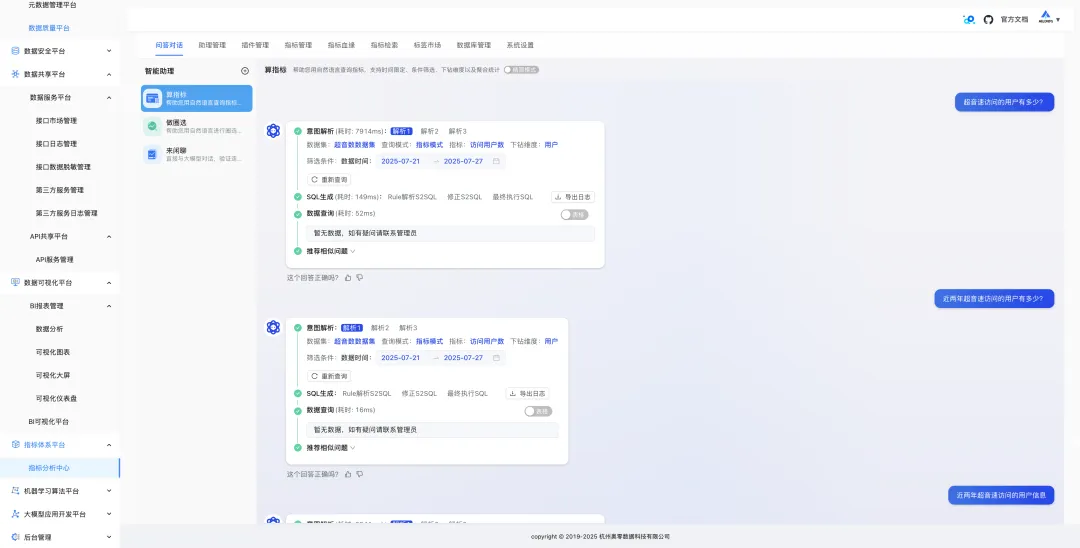Expand the 后台管理 menu chevron
Image resolution: width=1080 pixels, height=548 pixels.
pyautogui.click(x=109, y=537)
